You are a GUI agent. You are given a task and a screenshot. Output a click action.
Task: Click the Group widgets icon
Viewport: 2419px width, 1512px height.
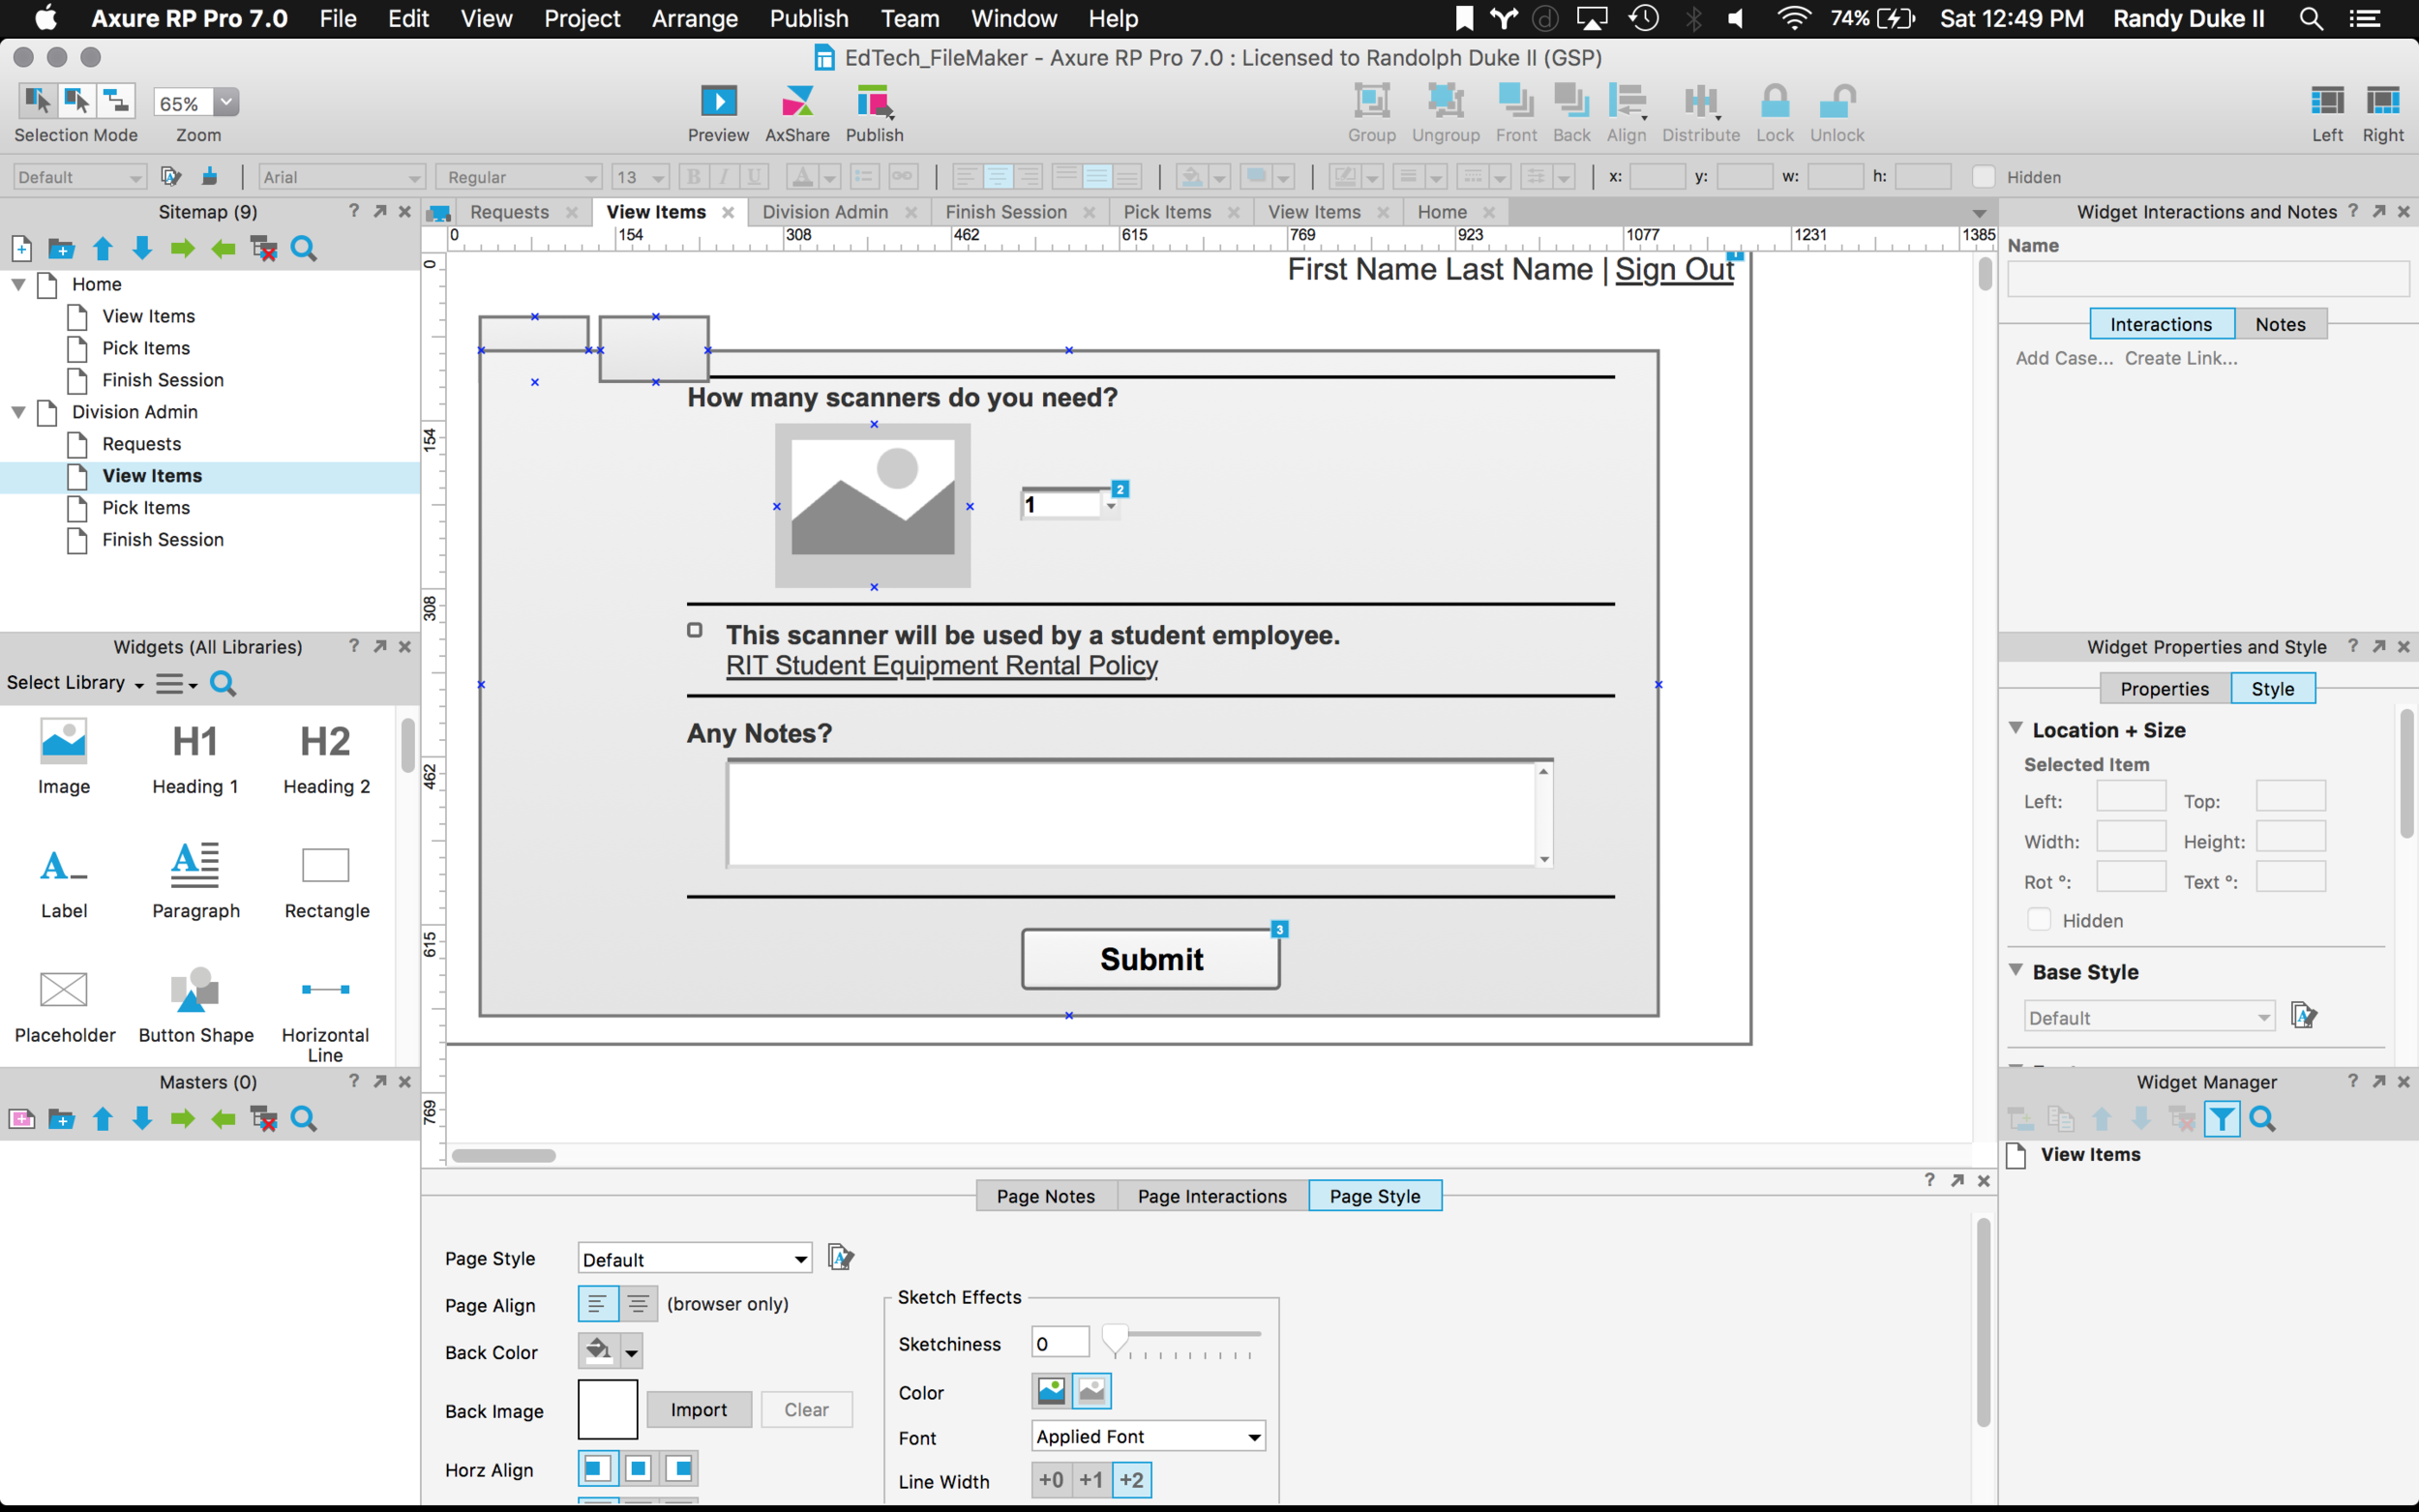[1371, 102]
